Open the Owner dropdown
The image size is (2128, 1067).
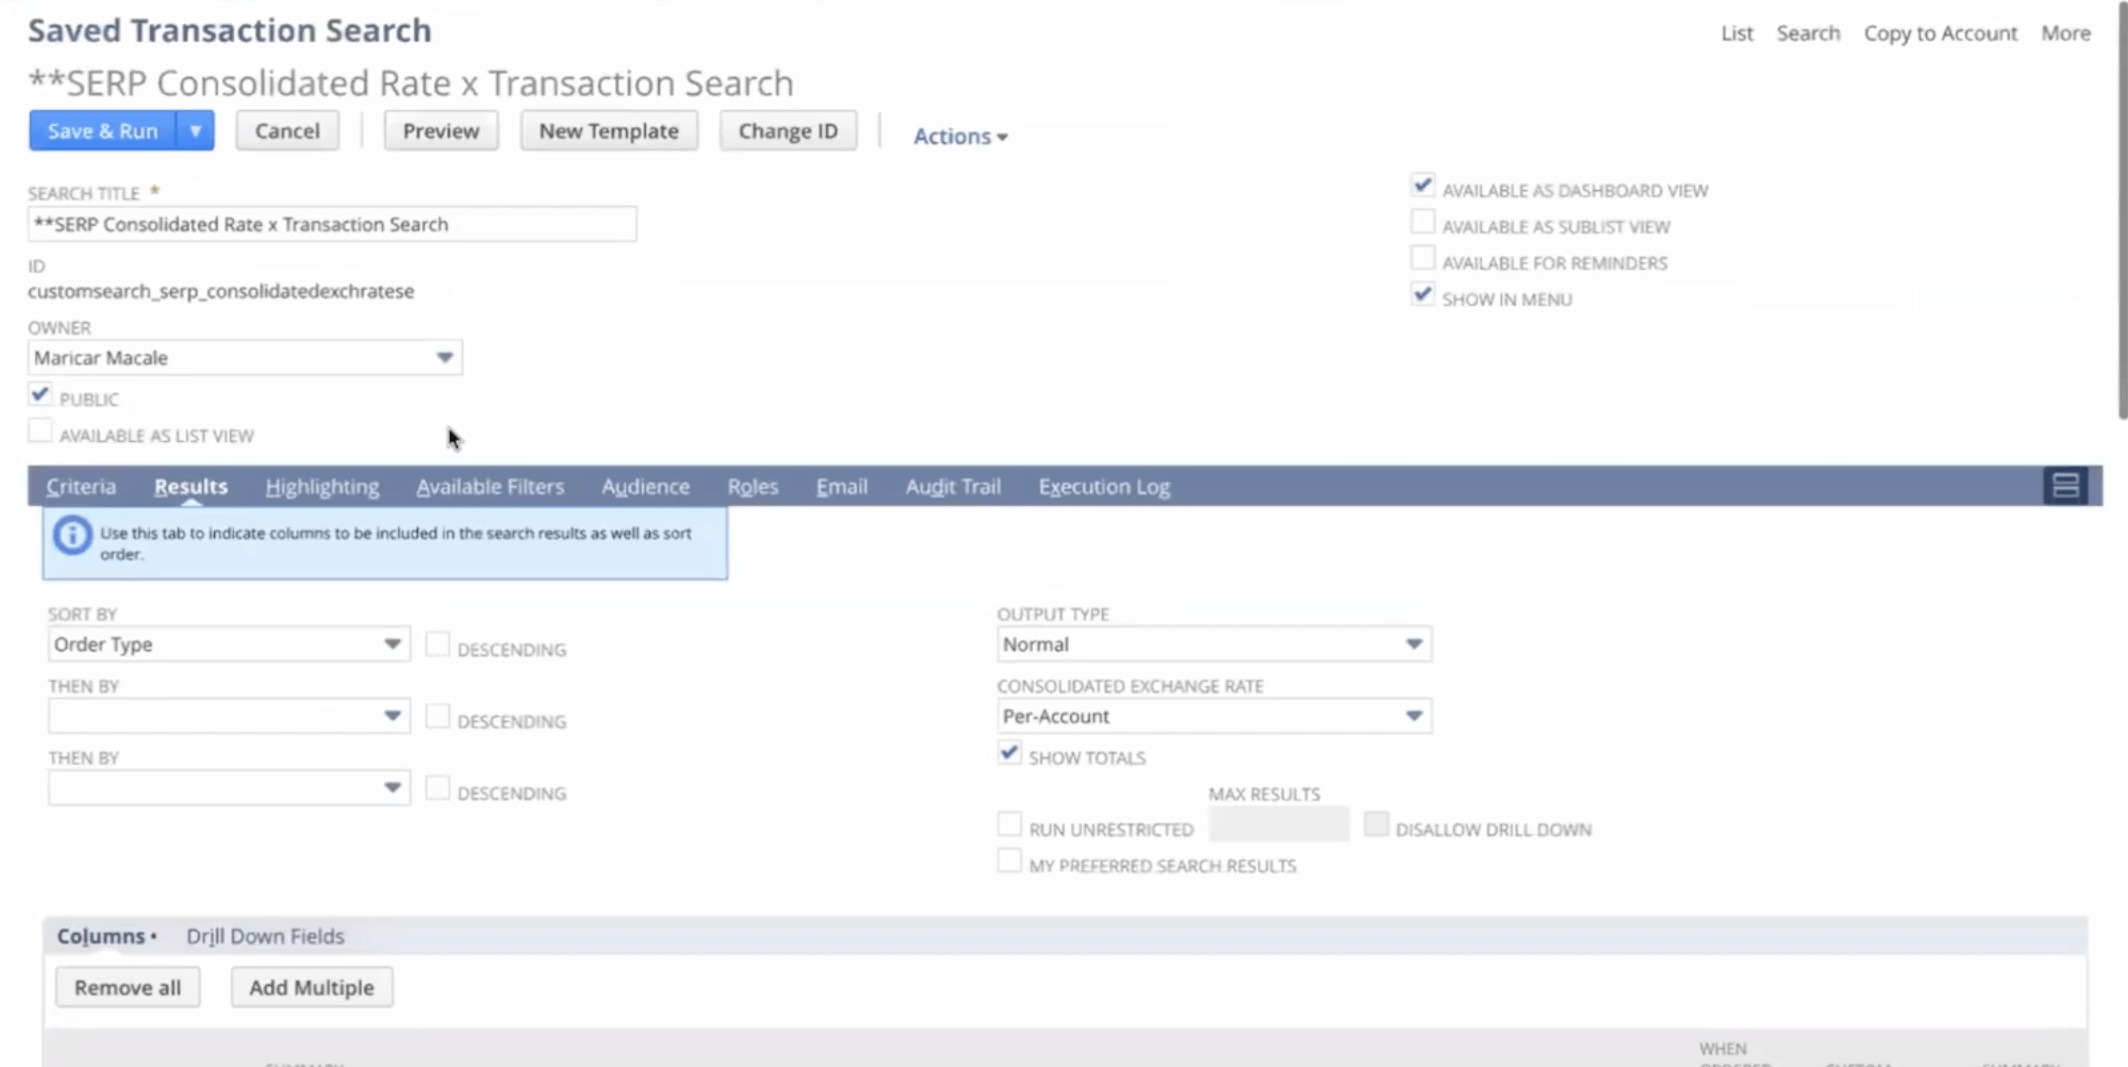[444, 358]
